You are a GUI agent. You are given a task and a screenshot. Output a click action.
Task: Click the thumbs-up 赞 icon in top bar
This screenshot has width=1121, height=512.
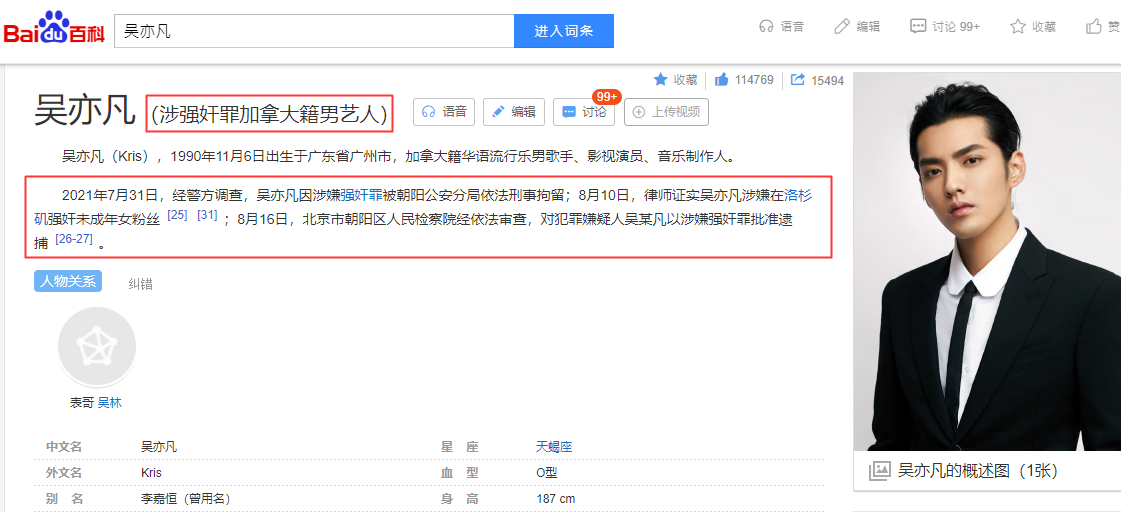1094,26
